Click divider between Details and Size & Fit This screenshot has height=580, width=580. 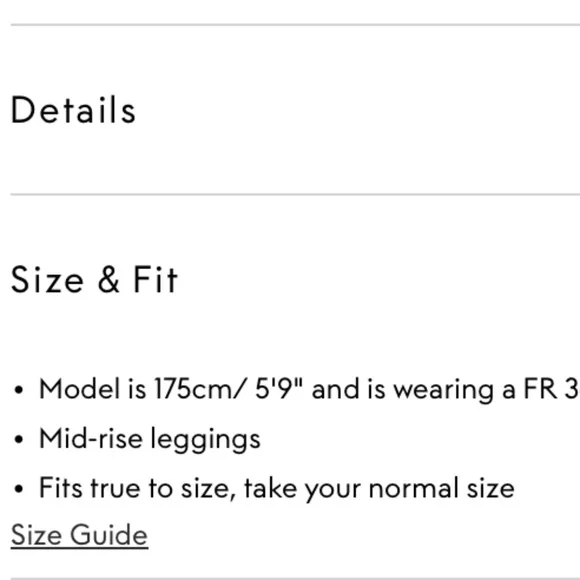(295, 194)
